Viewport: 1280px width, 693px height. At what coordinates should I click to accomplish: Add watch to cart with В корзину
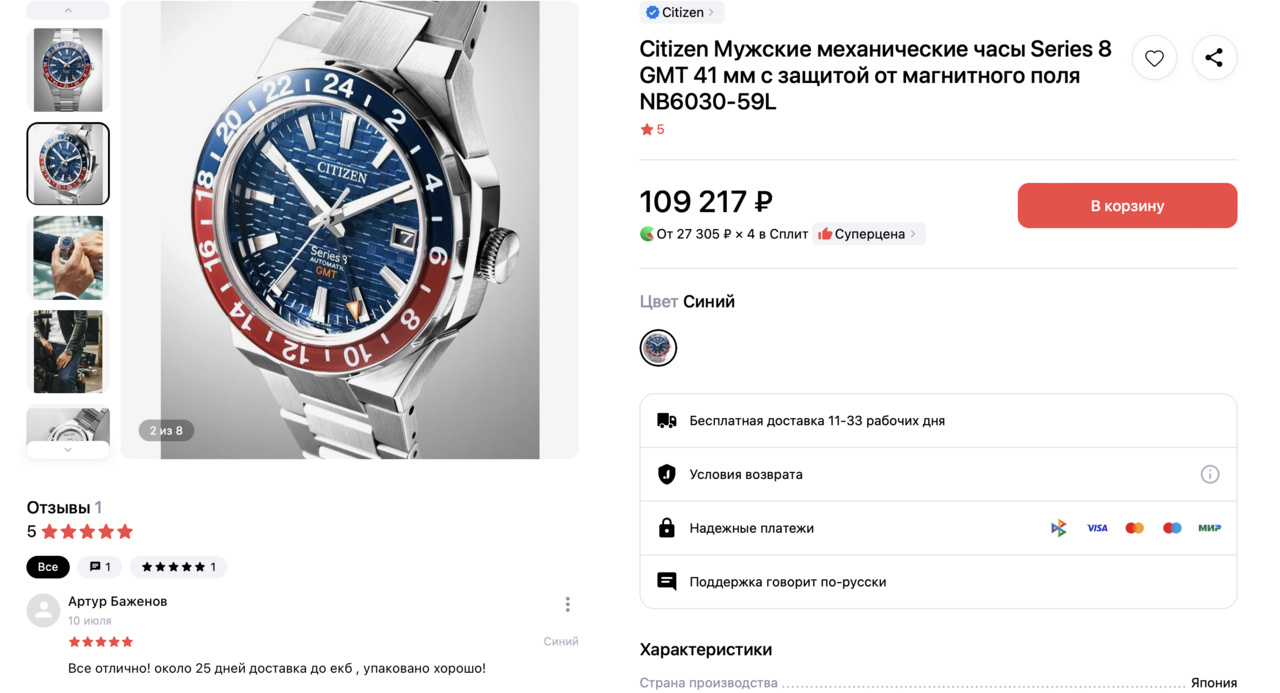click(x=1127, y=205)
